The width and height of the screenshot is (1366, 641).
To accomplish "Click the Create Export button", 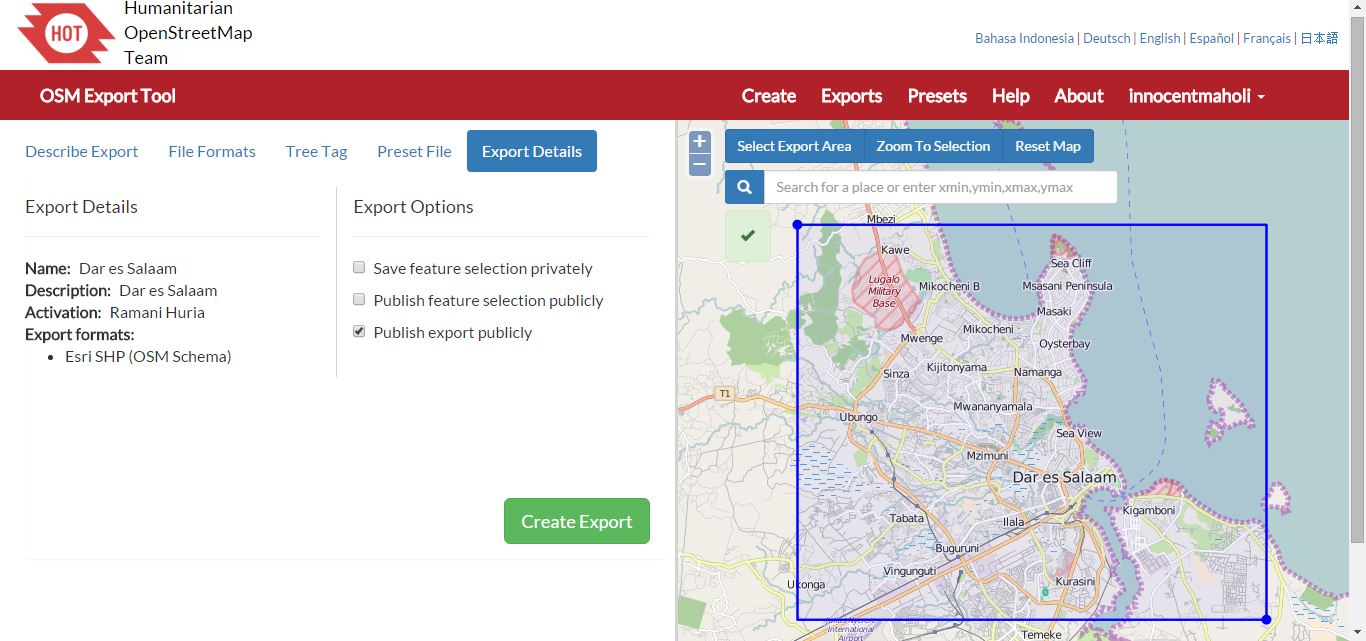I will click(x=577, y=521).
